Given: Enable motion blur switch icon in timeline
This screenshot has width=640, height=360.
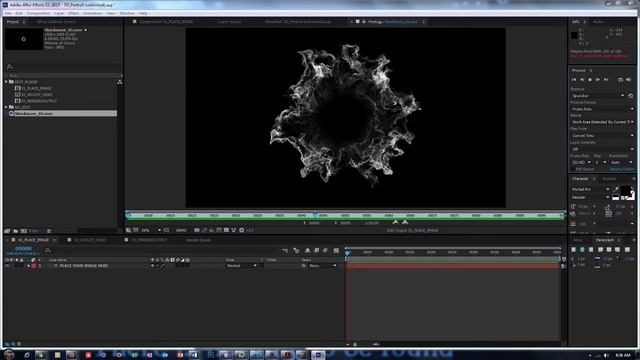Looking at the screenshot, I should [x=325, y=250].
